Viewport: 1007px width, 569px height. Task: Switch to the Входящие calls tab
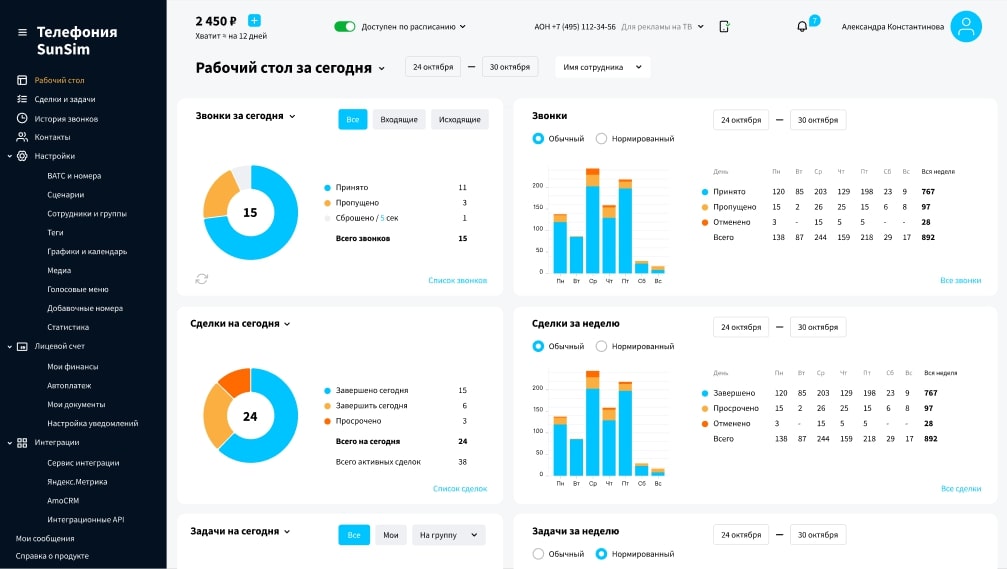click(399, 120)
